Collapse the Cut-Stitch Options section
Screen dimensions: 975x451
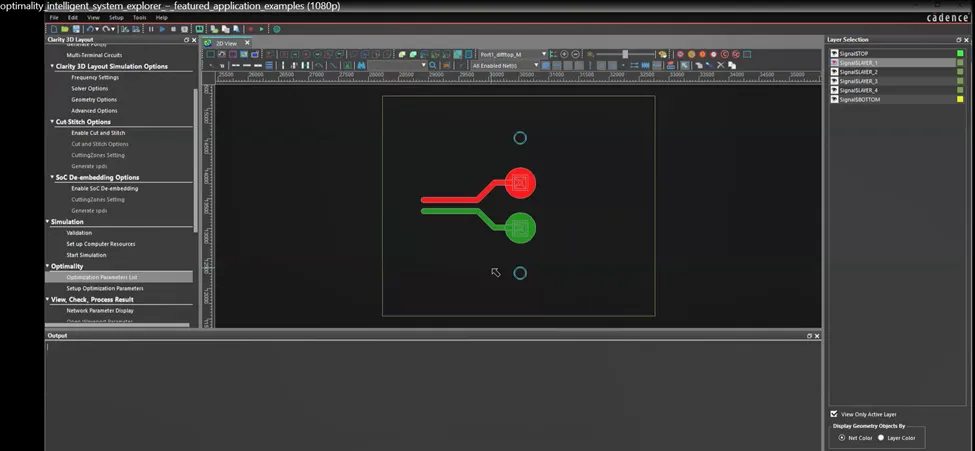[x=52, y=122]
